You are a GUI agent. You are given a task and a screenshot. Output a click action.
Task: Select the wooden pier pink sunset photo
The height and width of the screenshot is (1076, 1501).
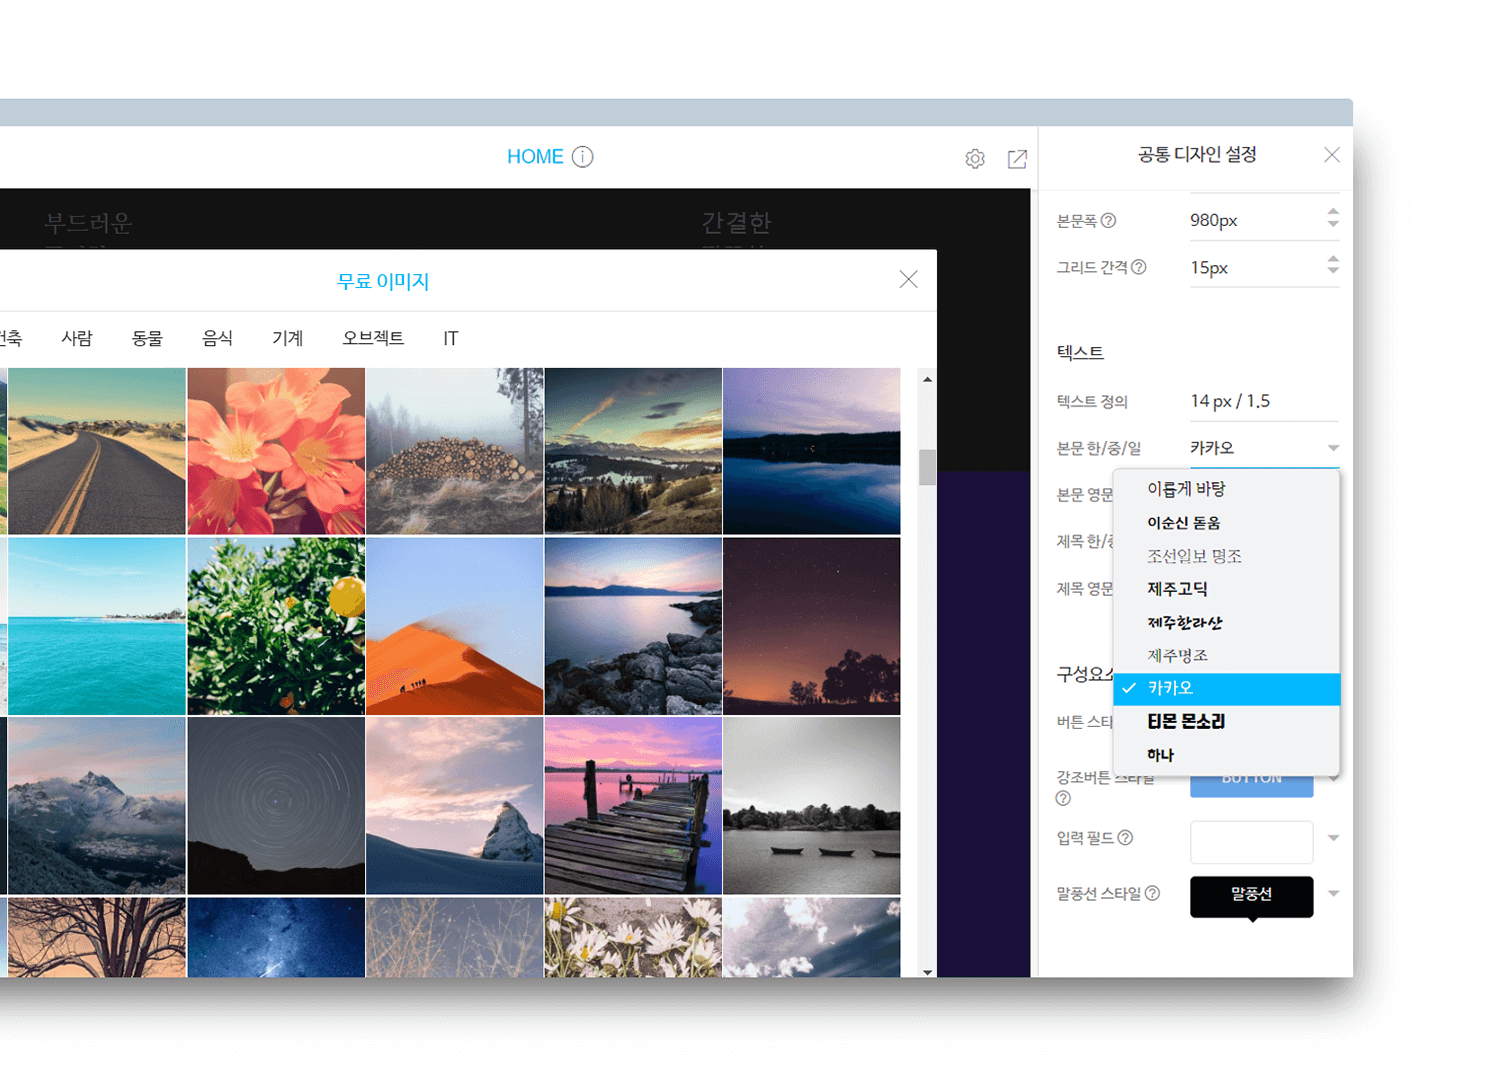point(633,805)
